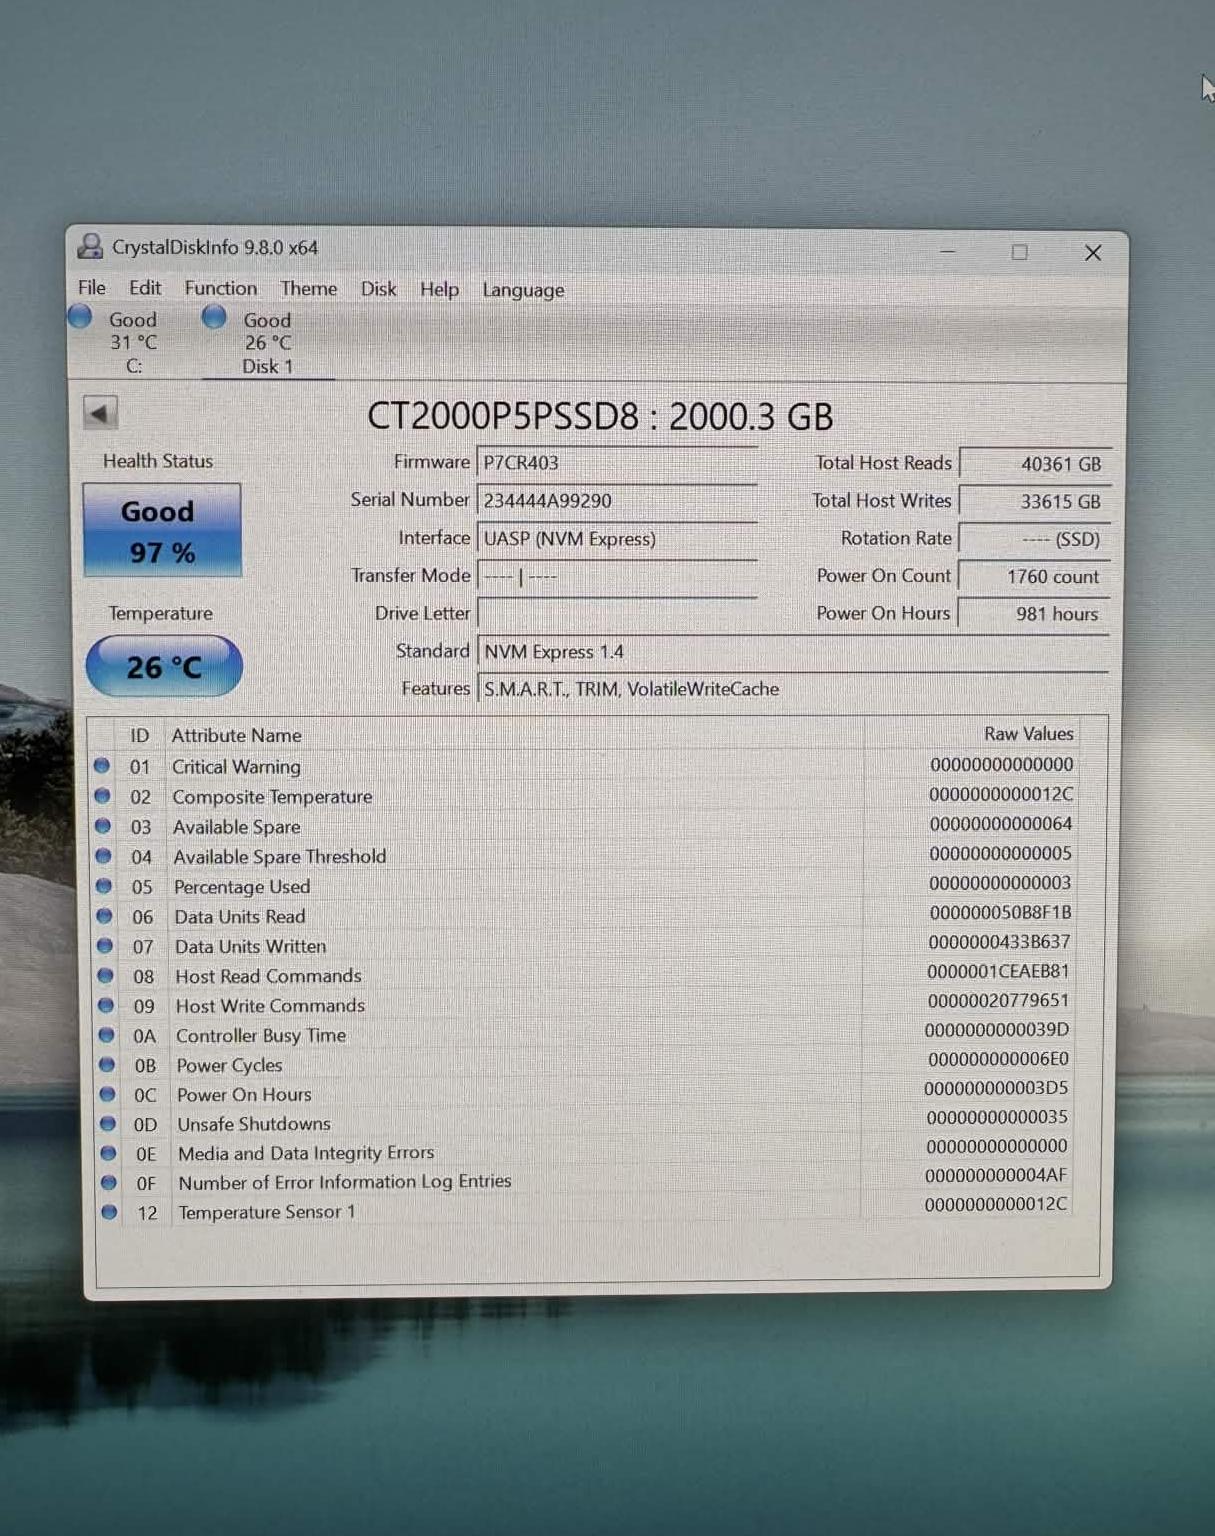The height and width of the screenshot is (1536, 1215).
Task: Click the empty Drive Letter field
Action: [x=617, y=613]
